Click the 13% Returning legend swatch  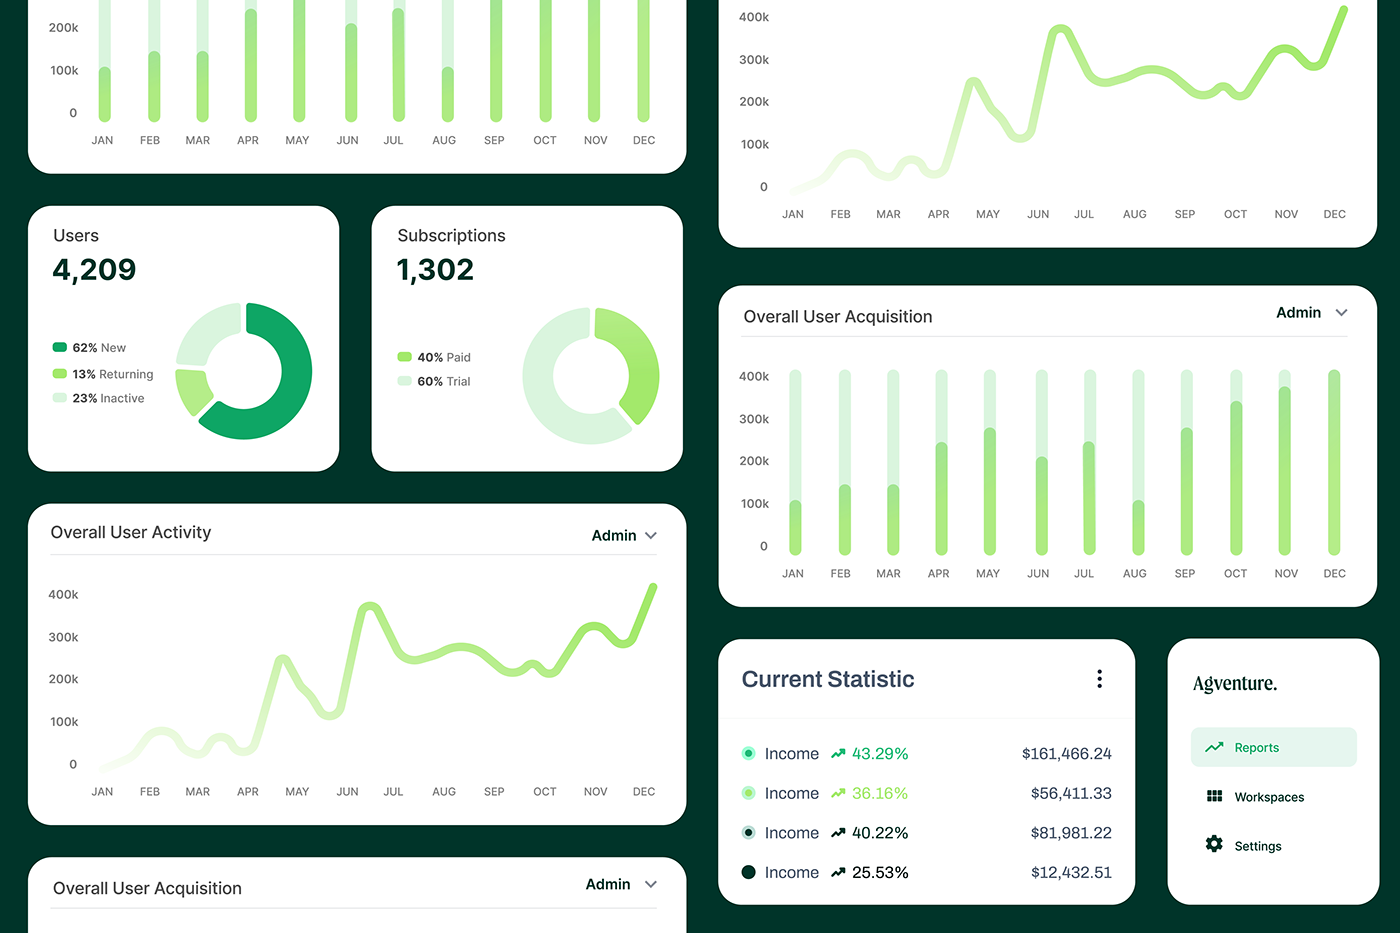pos(60,373)
